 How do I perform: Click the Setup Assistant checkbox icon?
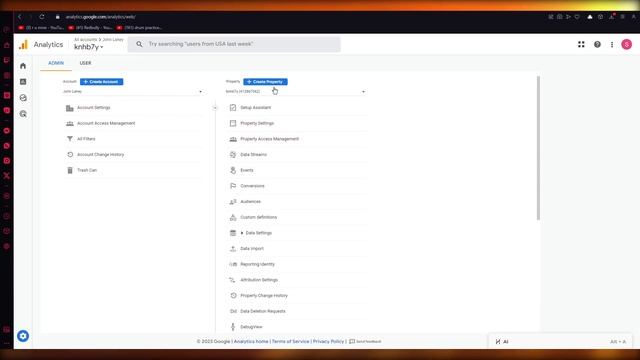tap(233, 107)
